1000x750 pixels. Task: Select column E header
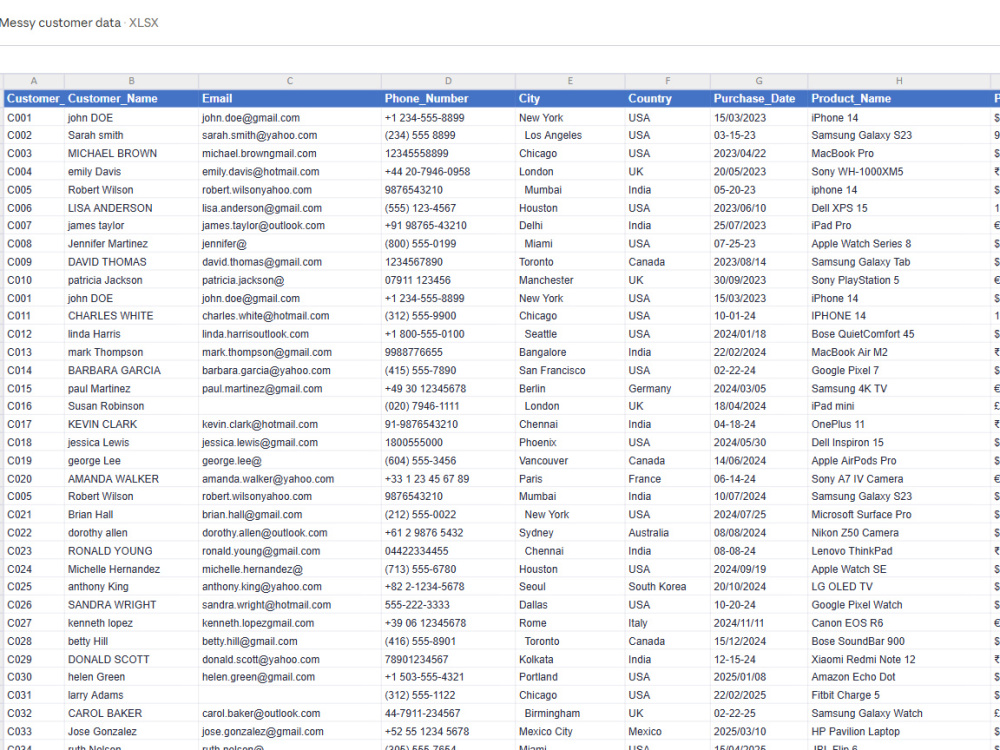pos(570,81)
